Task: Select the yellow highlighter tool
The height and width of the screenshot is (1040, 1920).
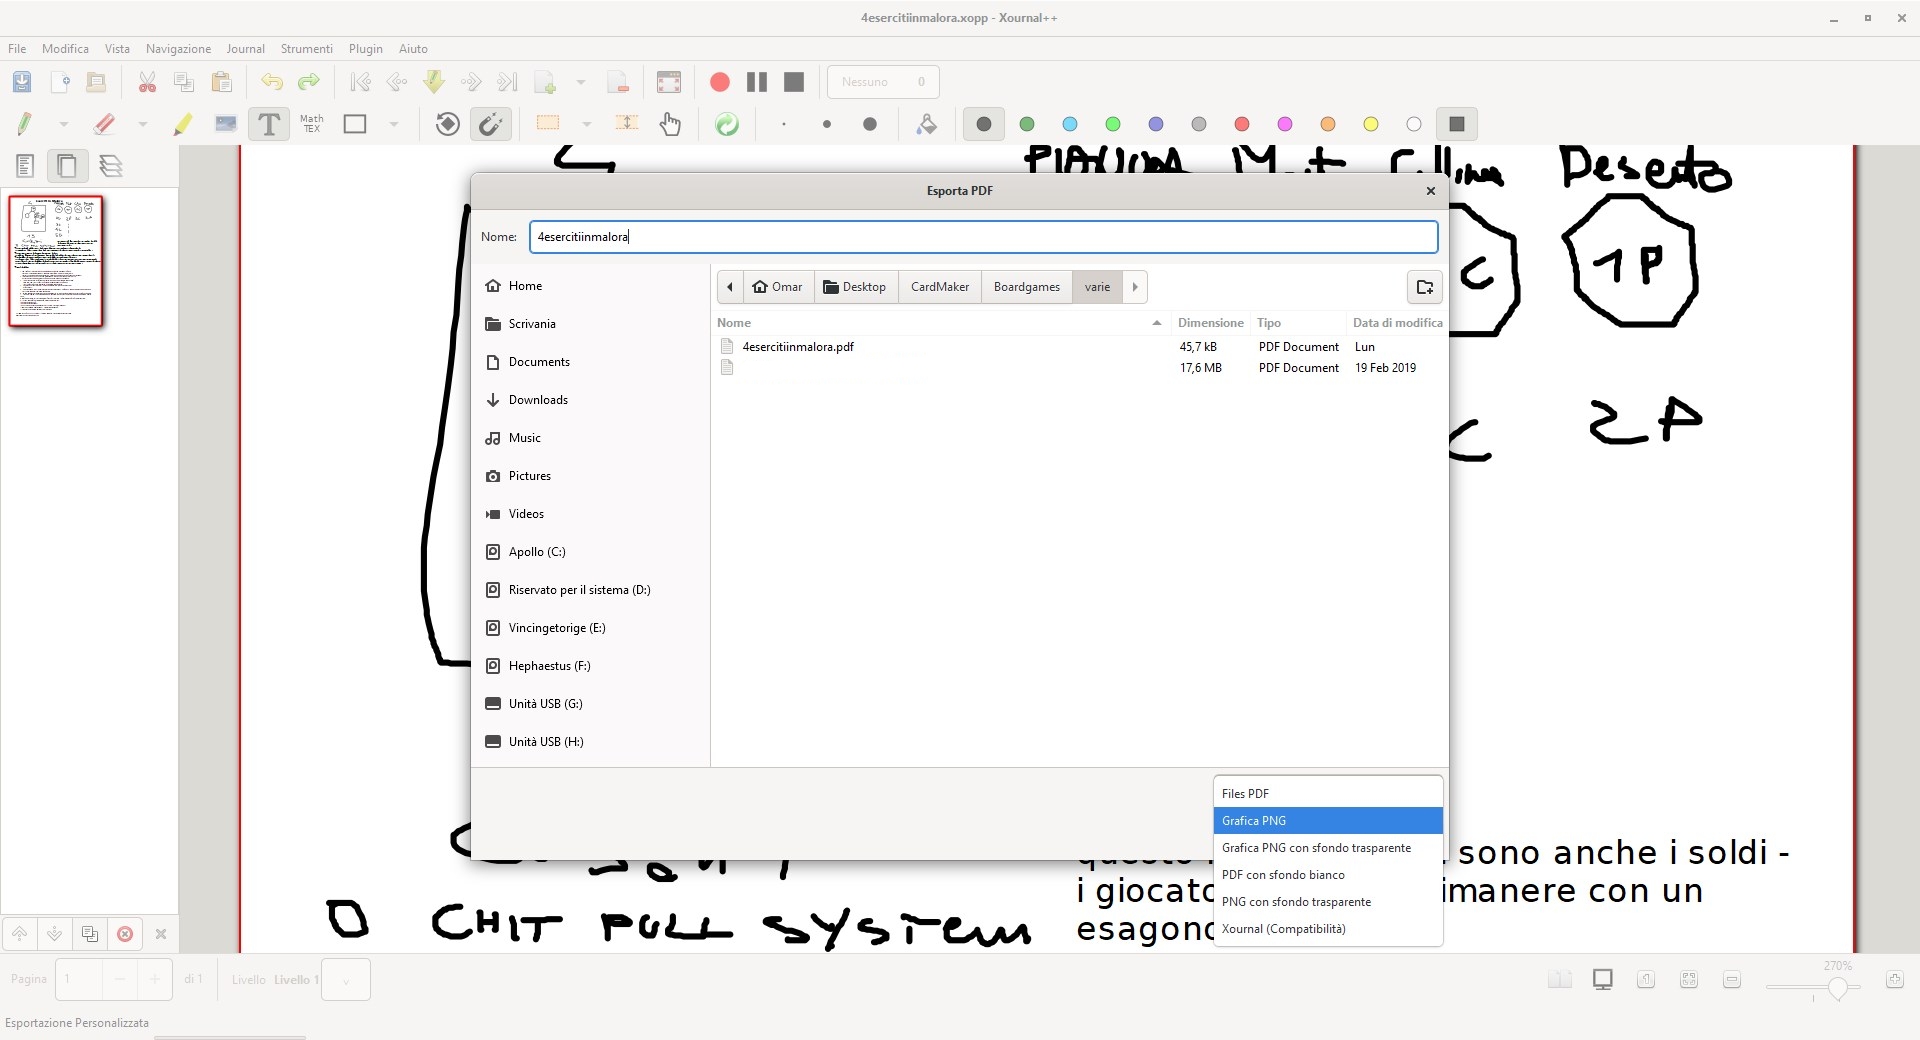Action: pos(182,124)
